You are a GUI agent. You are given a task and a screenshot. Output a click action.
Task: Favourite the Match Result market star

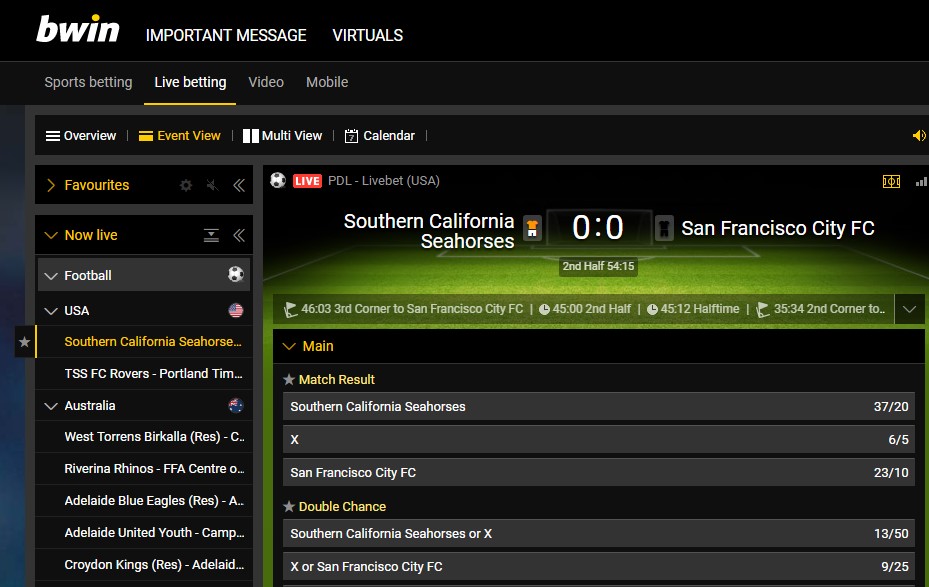click(289, 380)
